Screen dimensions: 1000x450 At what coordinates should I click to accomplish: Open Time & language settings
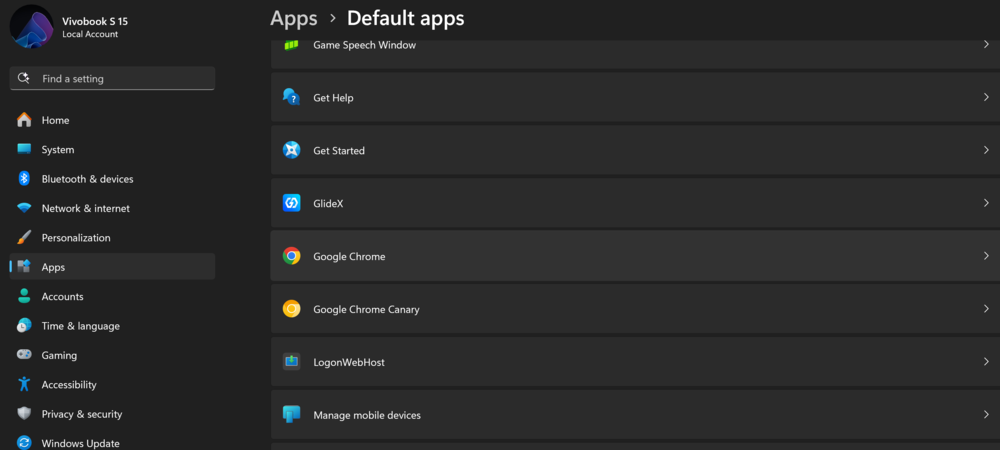[112, 325]
